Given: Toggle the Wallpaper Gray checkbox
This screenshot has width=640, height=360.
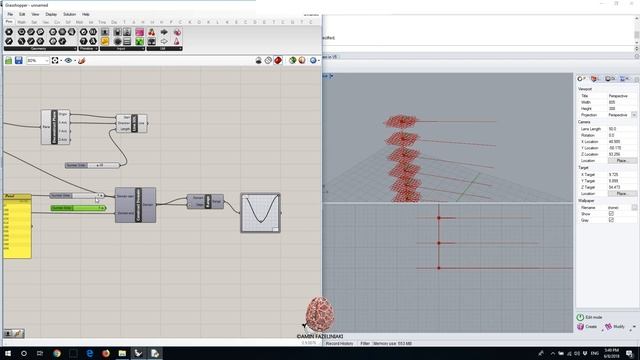Looking at the screenshot, I should pos(611,220).
